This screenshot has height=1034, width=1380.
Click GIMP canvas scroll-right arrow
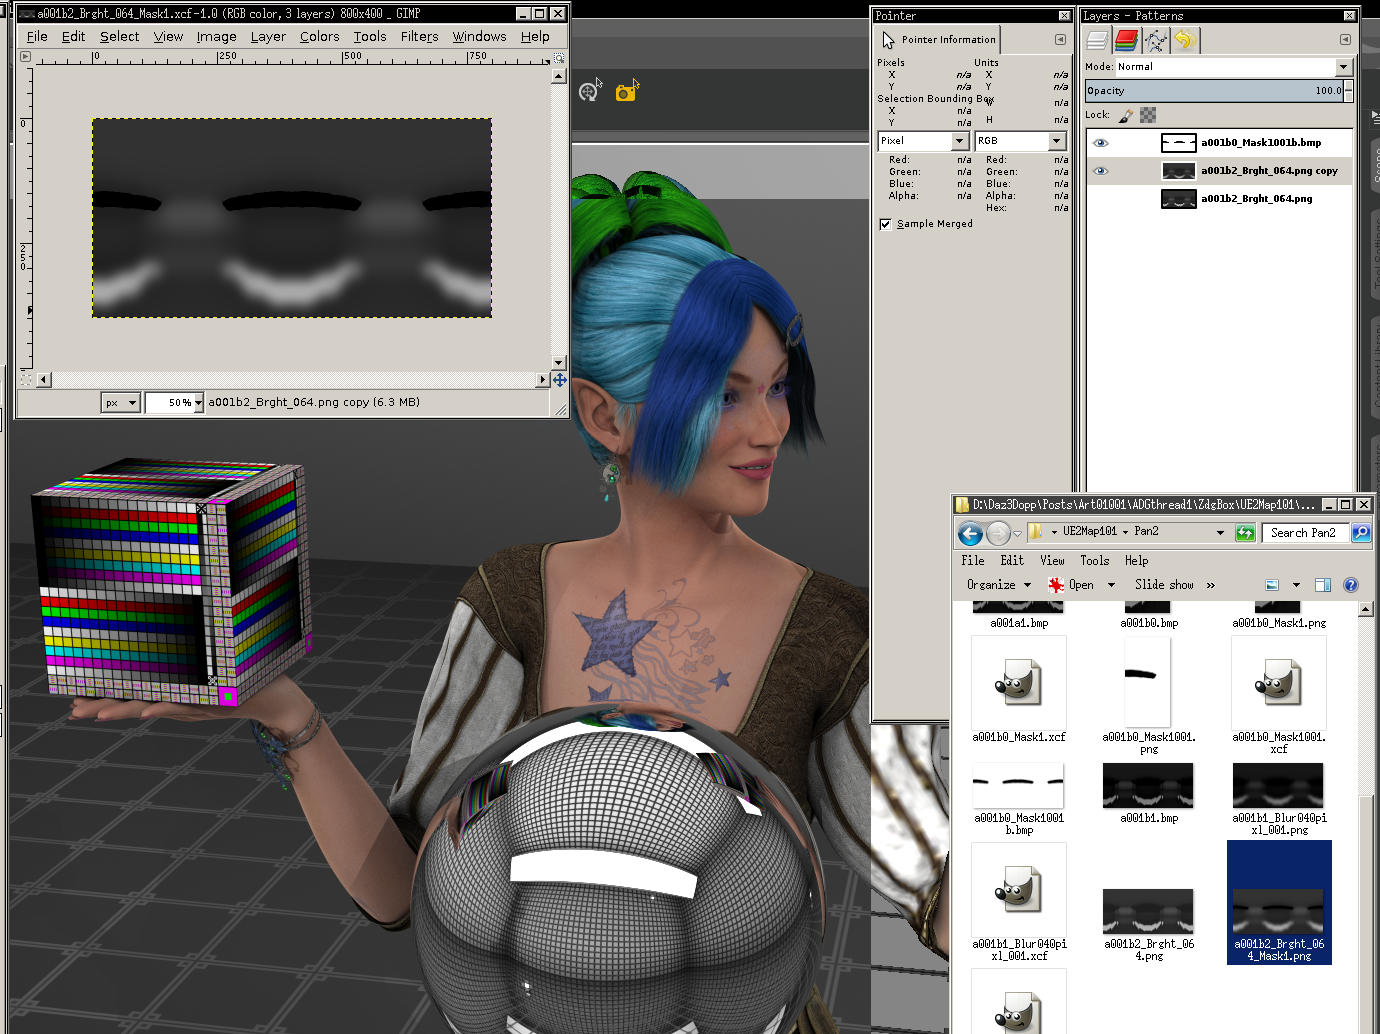(543, 380)
